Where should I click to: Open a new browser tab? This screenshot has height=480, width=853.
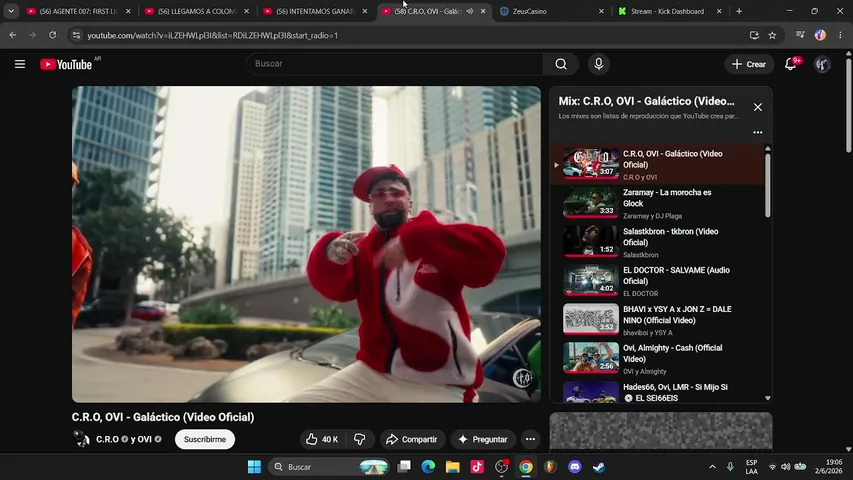[x=739, y=11]
